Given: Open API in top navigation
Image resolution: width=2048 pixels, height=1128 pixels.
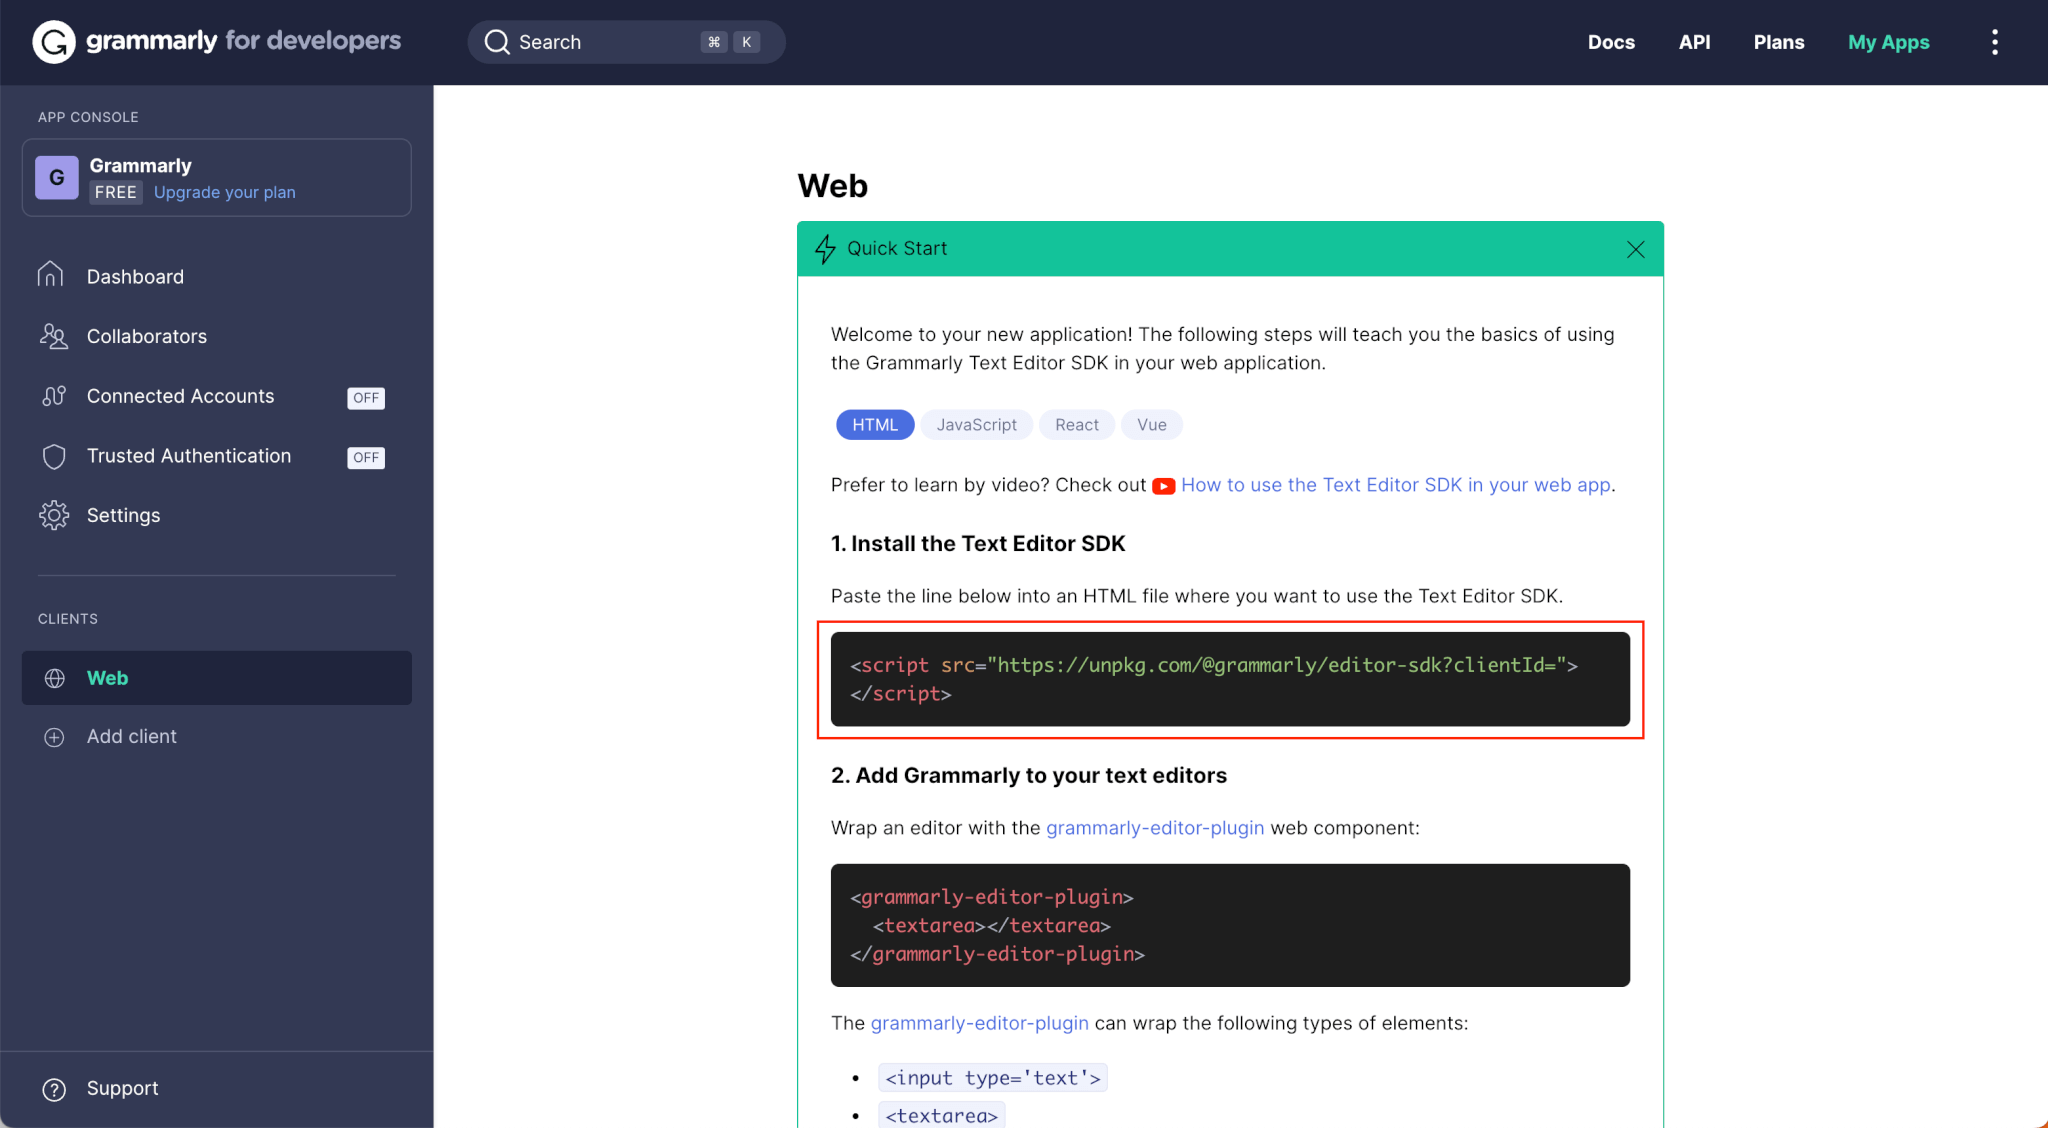Looking at the screenshot, I should pos(1694,42).
